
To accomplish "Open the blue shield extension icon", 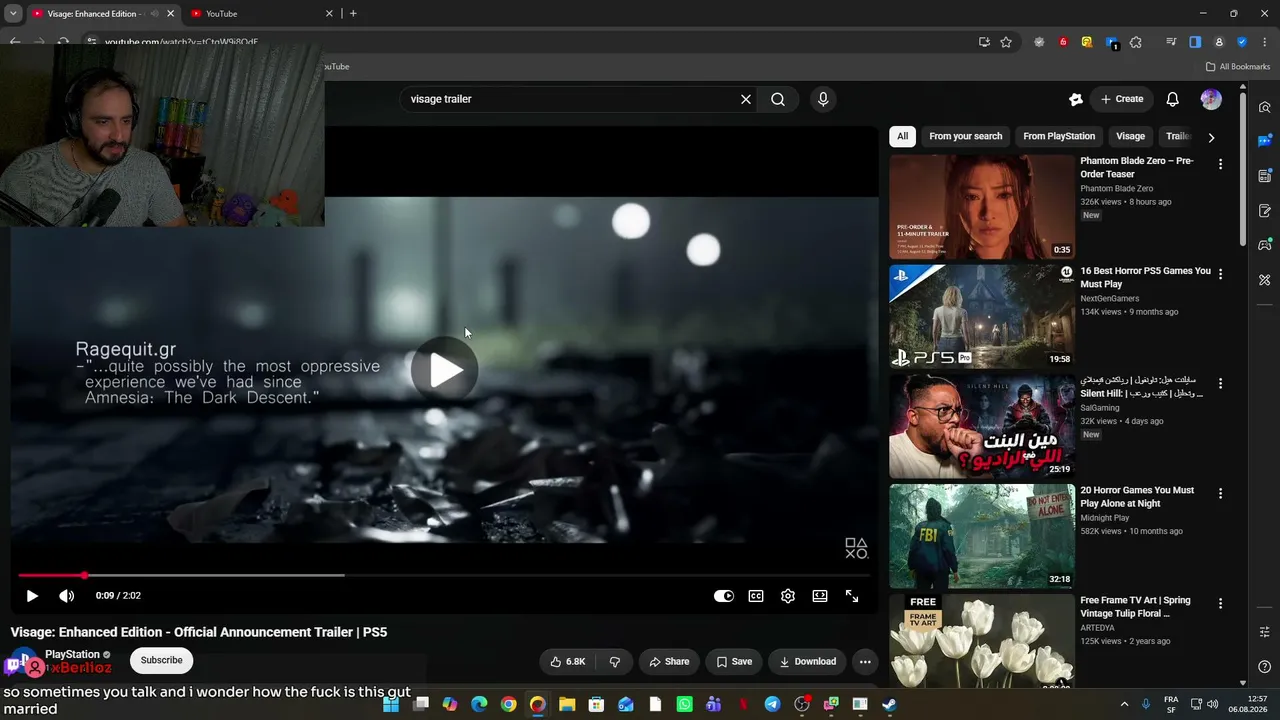I will click(x=1242, y=42).
